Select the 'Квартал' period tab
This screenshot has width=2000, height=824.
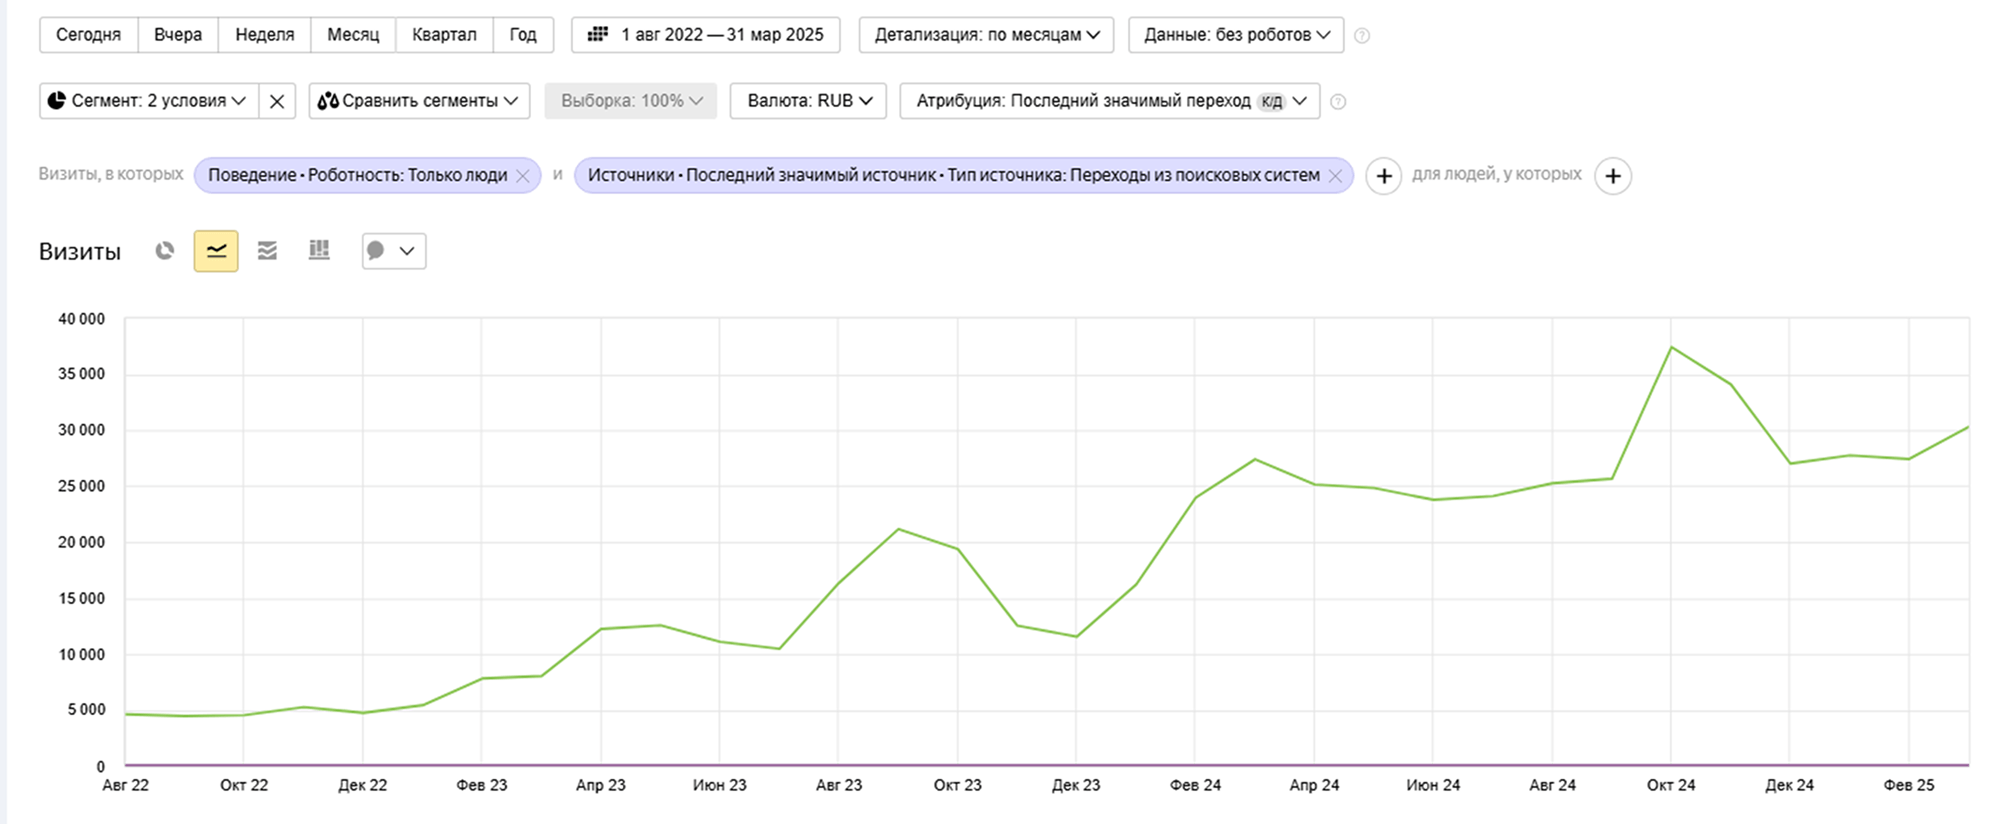point(444,35)
